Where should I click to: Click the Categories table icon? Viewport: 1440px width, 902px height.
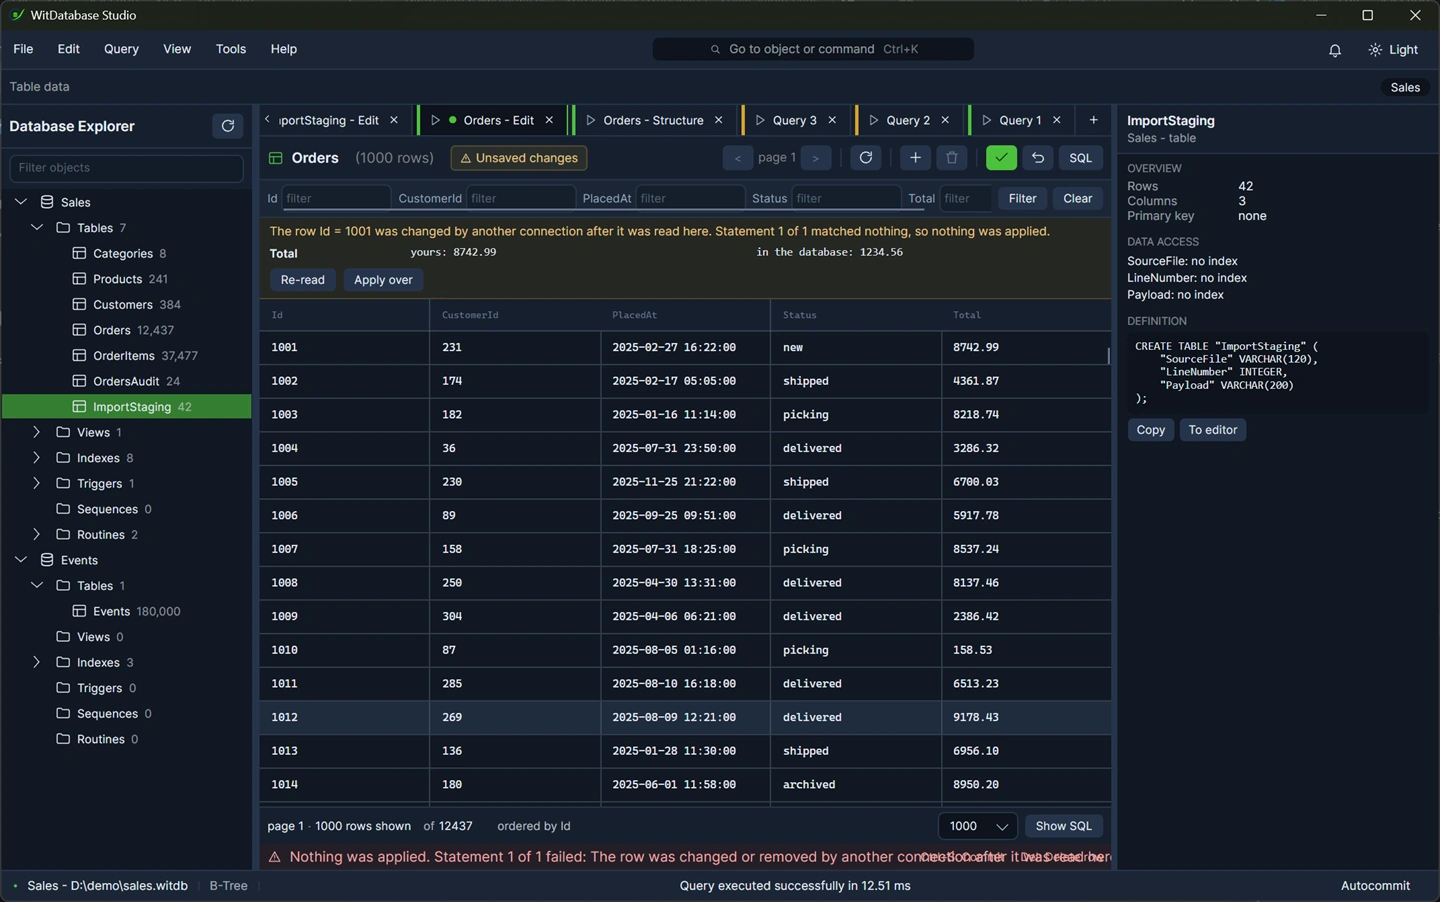[79, 253]
